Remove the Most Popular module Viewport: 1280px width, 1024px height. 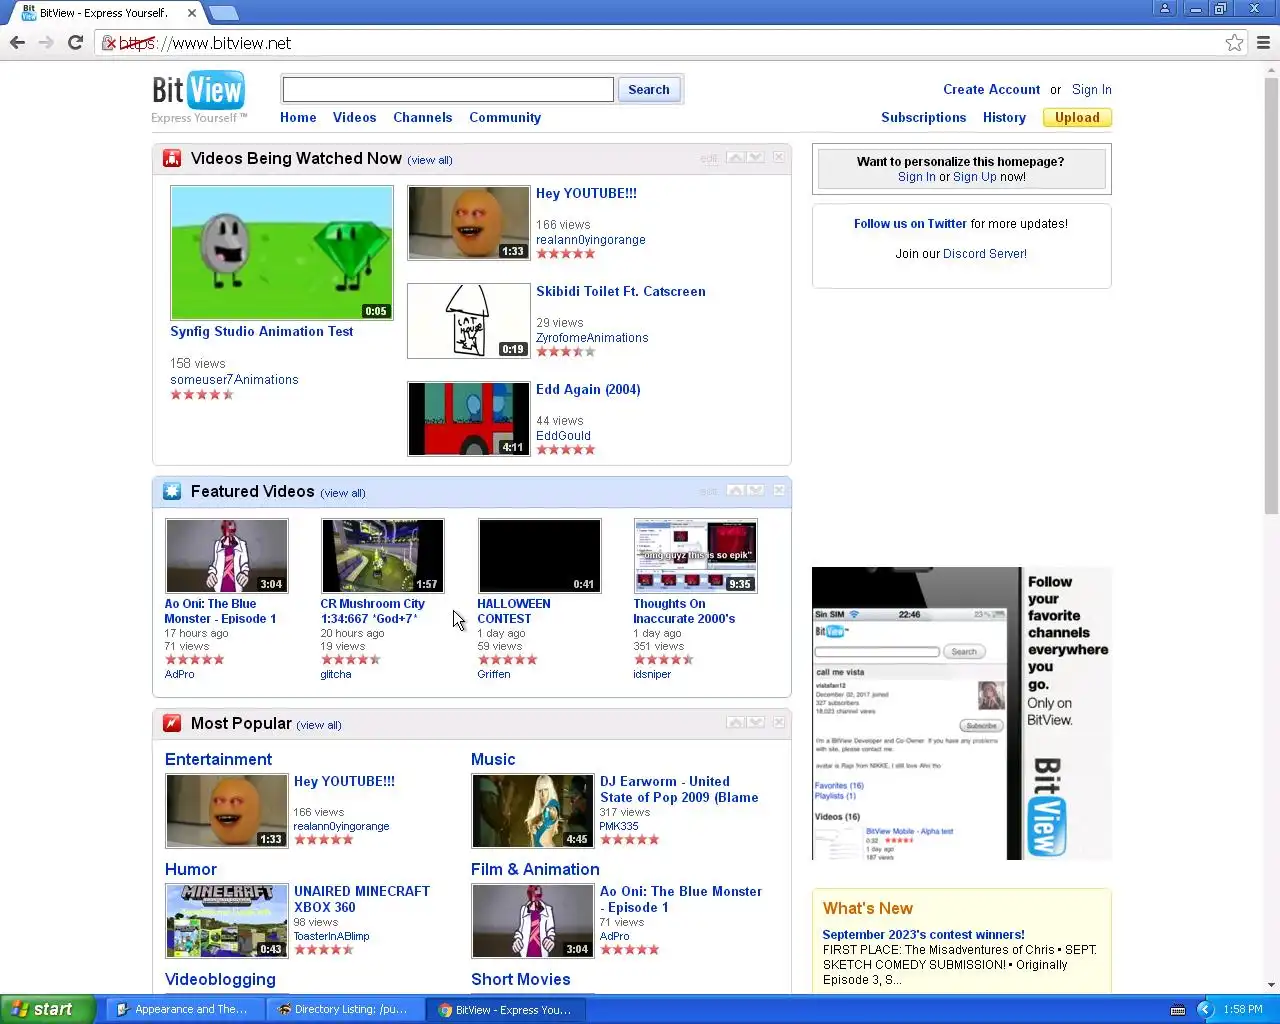pyautogui.click(x=779, y=722)
